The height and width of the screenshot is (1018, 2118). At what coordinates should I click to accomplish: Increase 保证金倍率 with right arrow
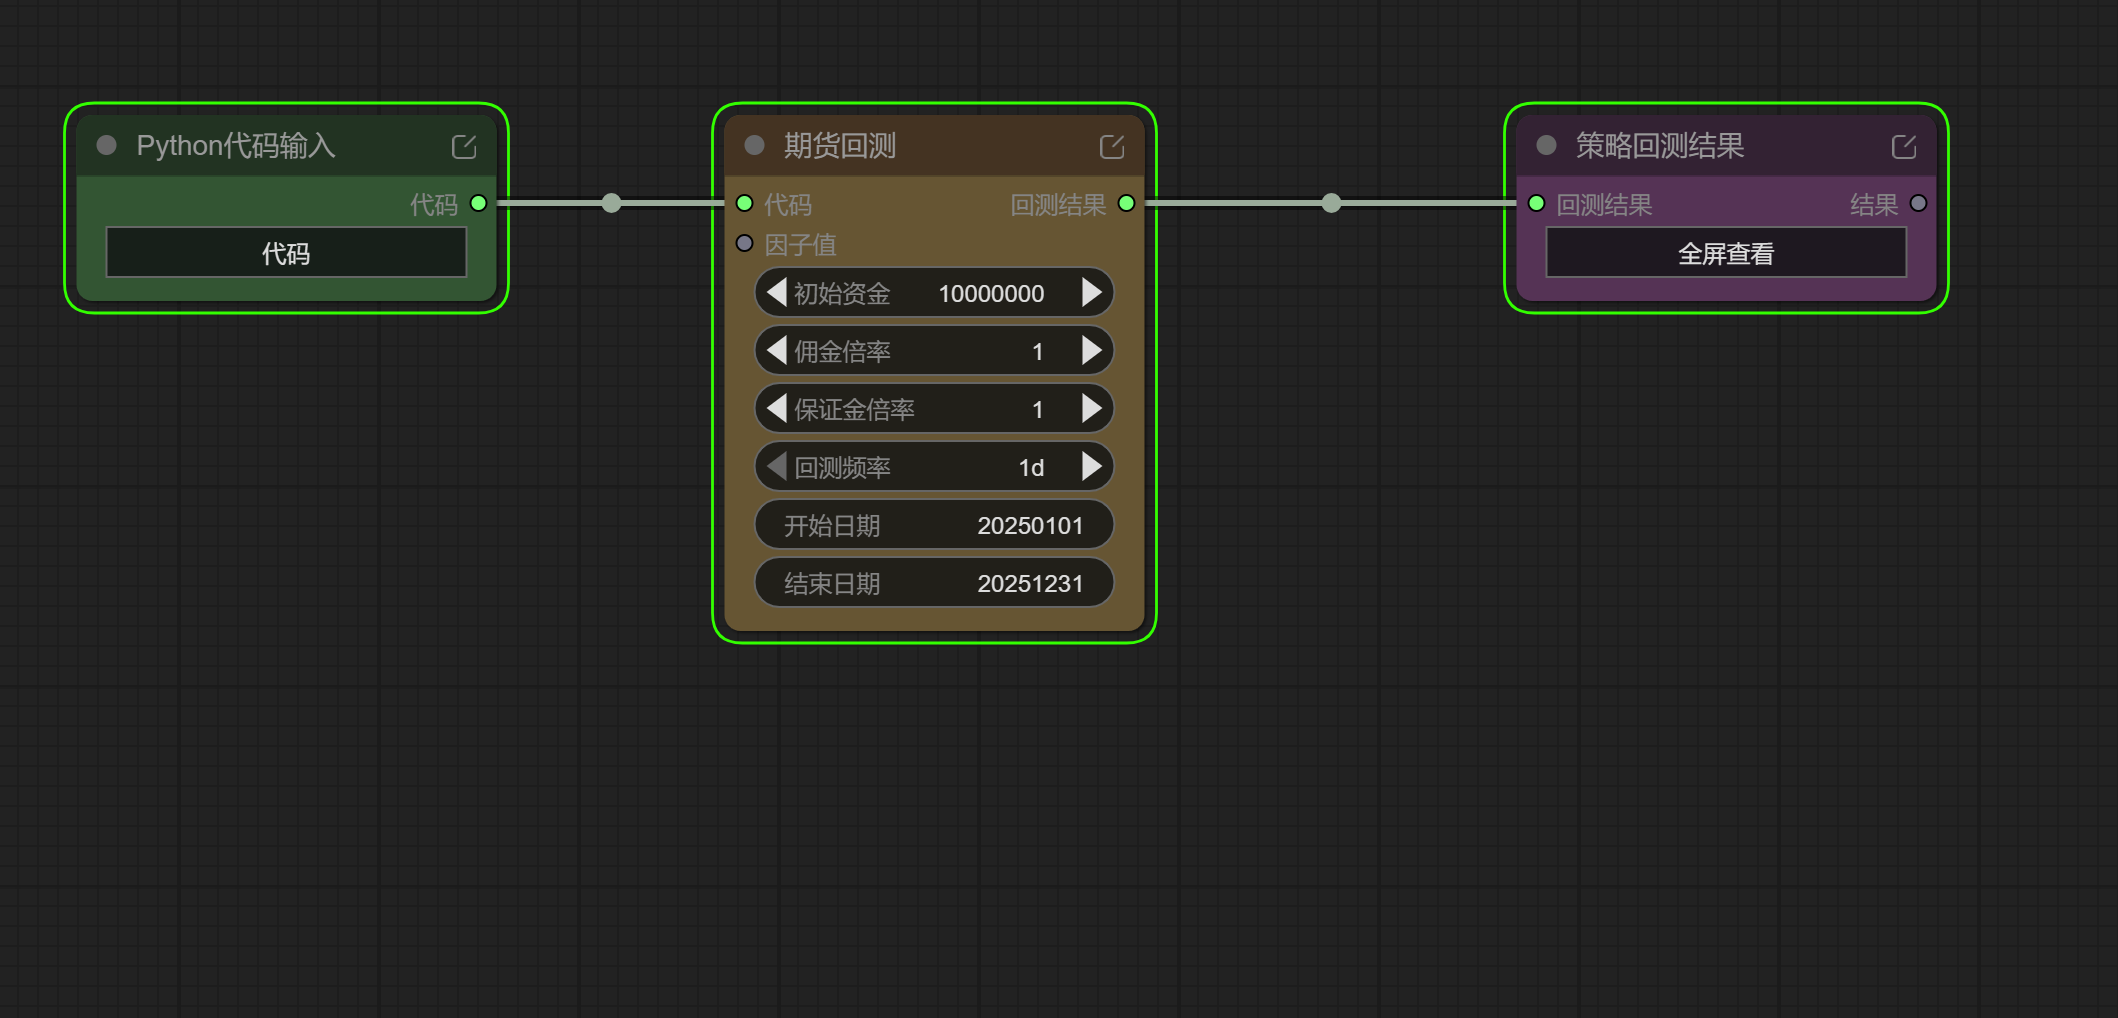1092,409
